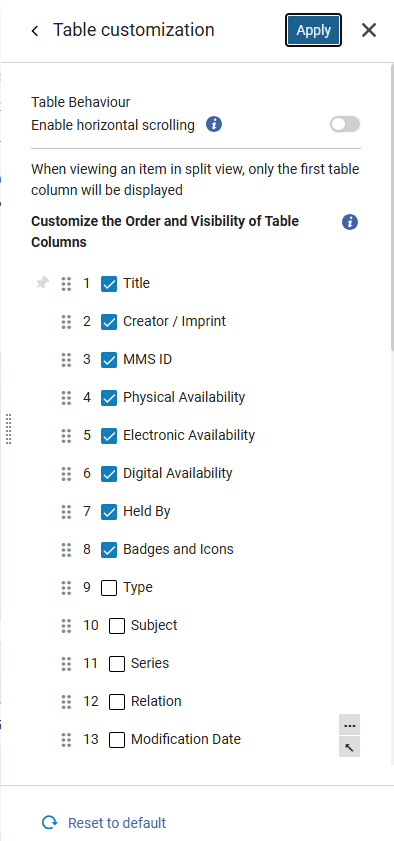This screenshot has height=841, width=394.
Task: Uncheck the Physical Availability checkbox
Action: (x=109, y=398)
